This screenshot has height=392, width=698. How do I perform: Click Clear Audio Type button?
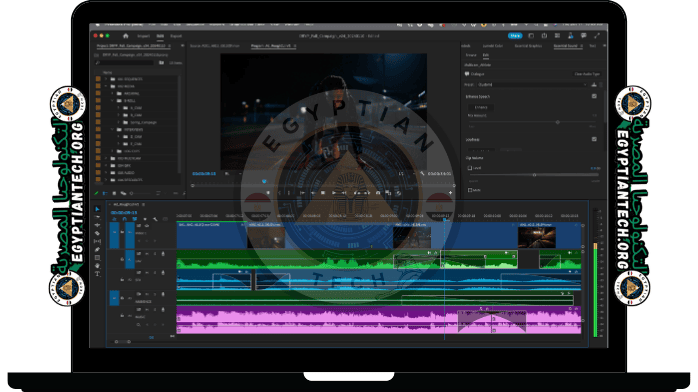(x=587, y=74)
